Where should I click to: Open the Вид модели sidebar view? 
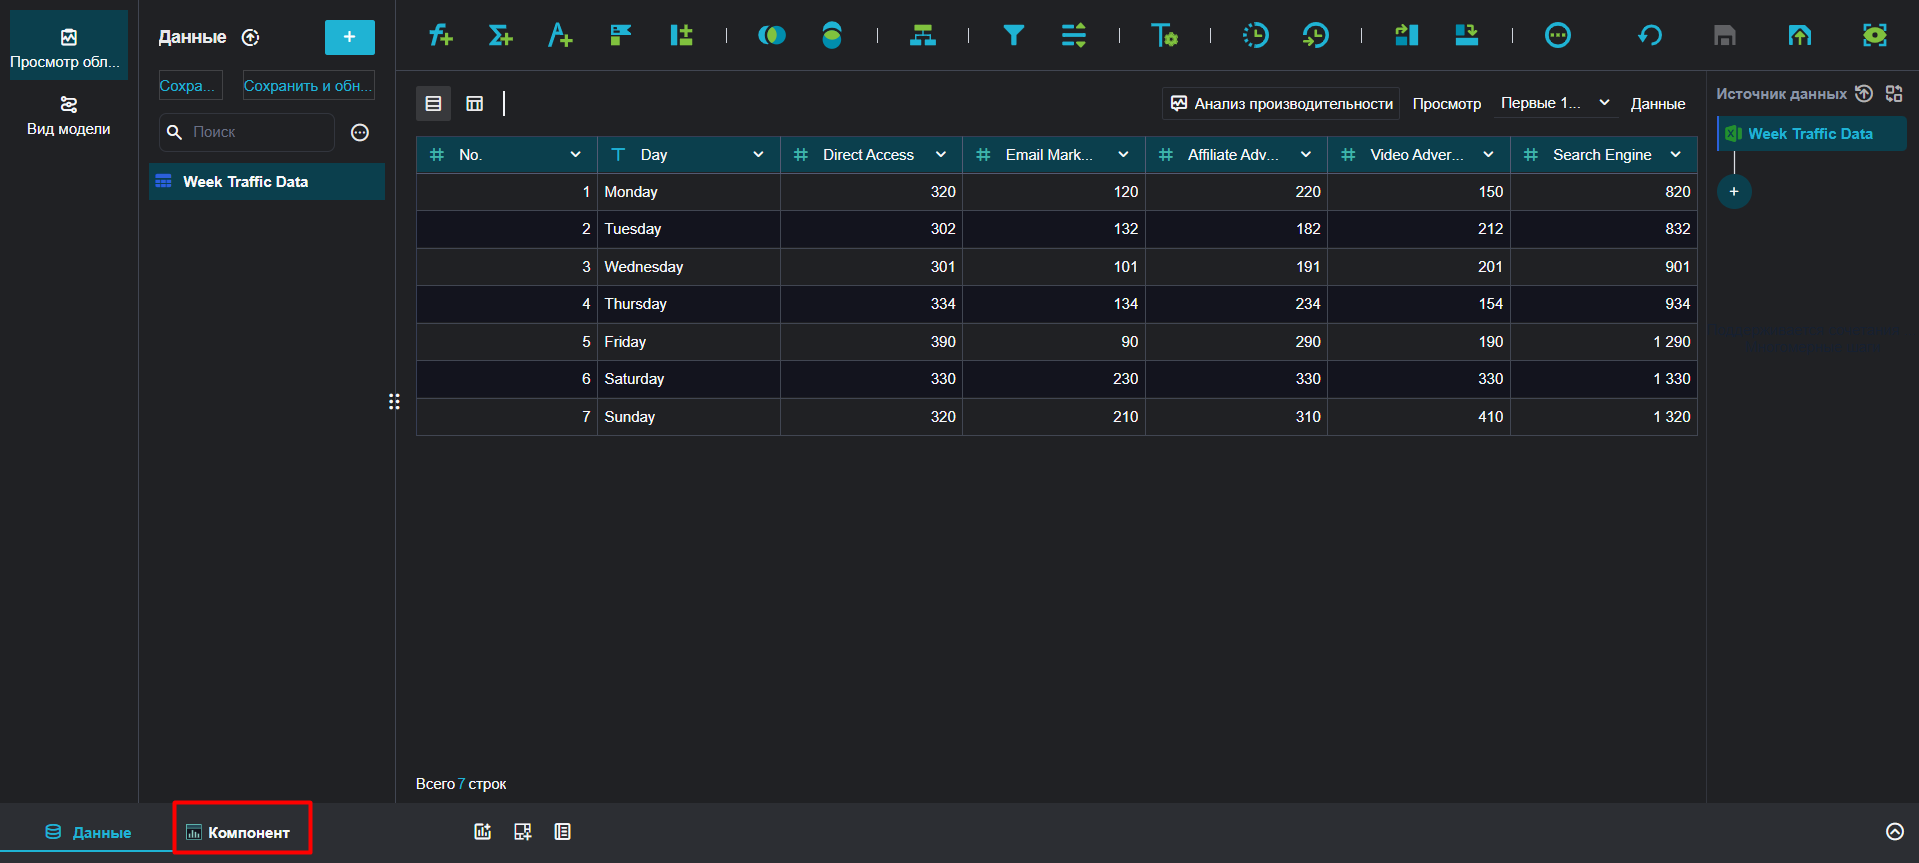point(69,116)
